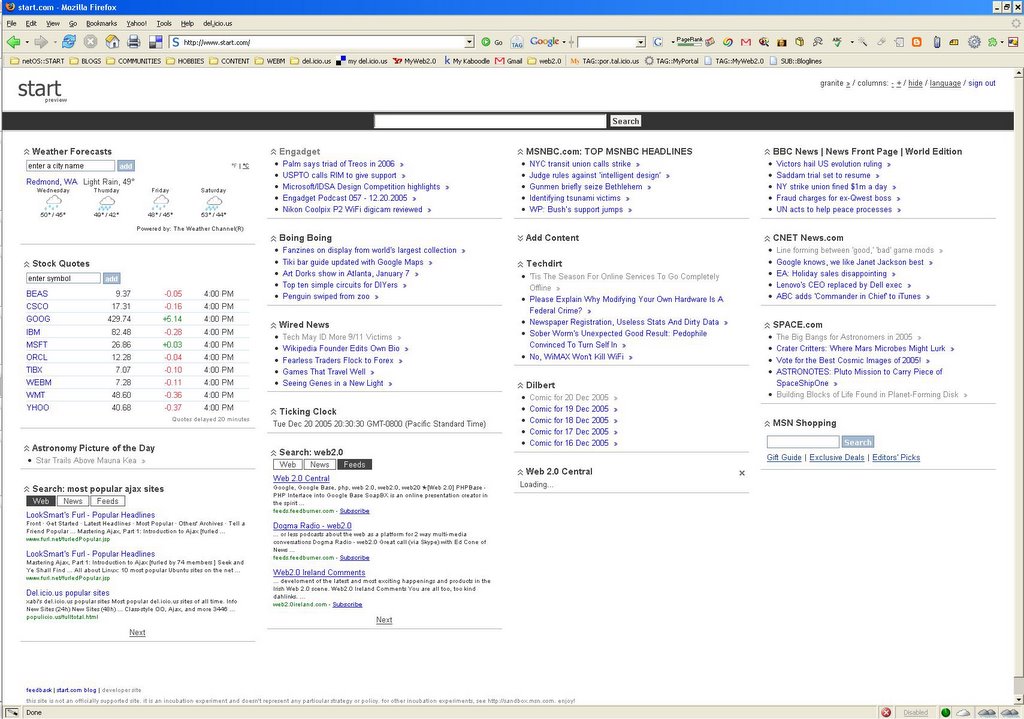Open the My Kaboodle bookmark
This screenshot has width=1024, height=719.
coord(466,61)
